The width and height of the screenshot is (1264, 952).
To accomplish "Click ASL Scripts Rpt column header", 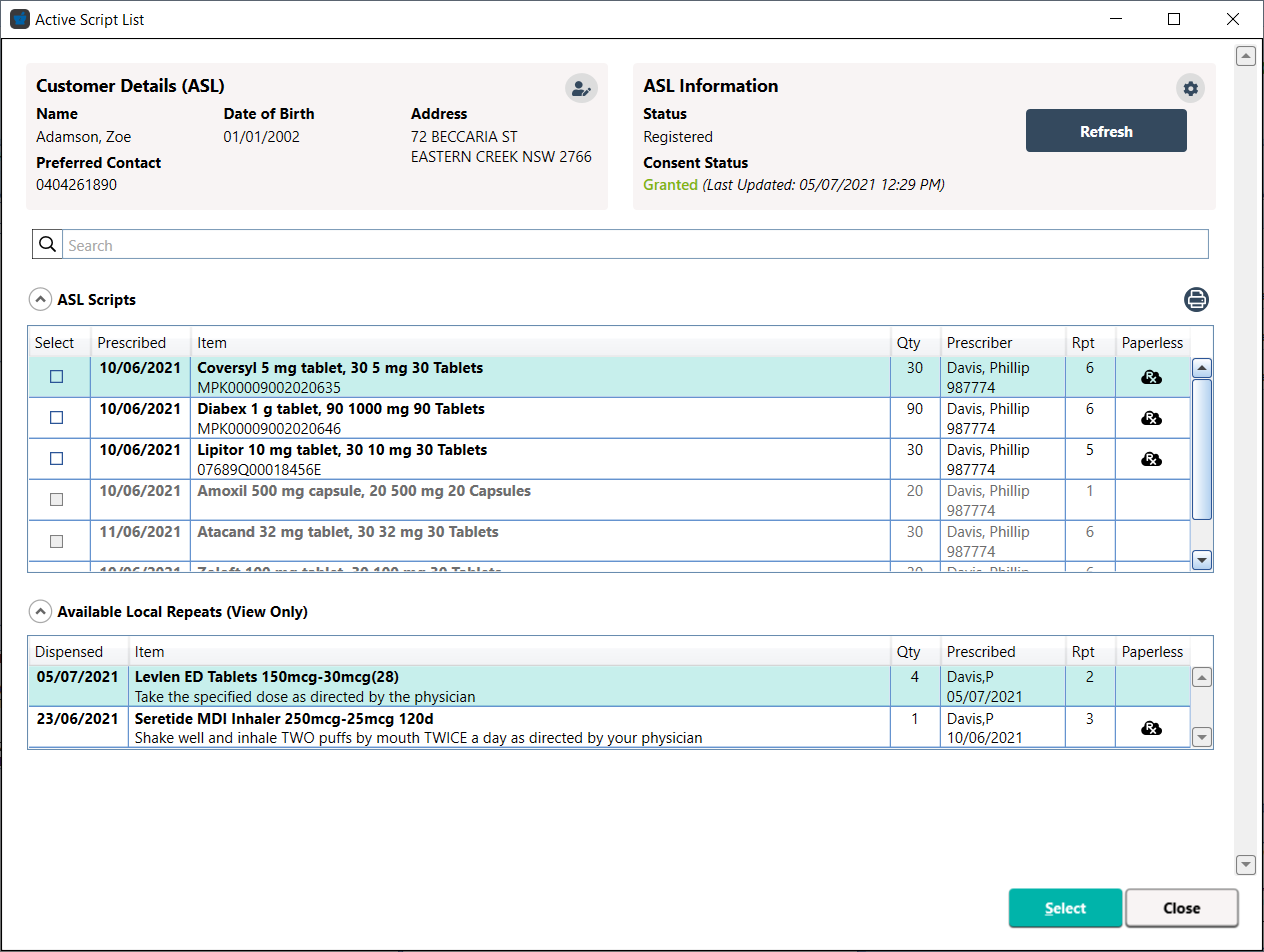I will coord(1089,342).
